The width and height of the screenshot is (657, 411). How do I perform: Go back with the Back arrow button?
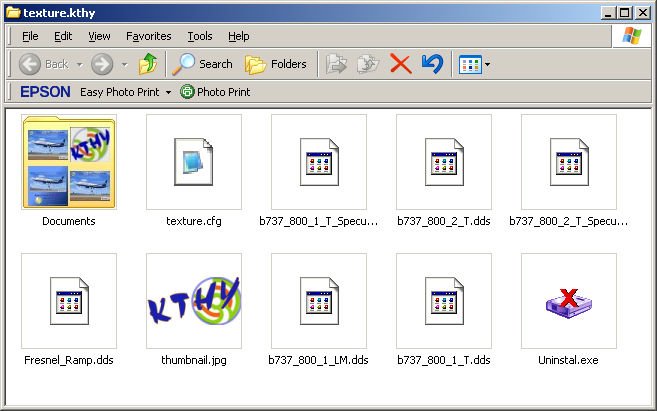tap(30, 64)
